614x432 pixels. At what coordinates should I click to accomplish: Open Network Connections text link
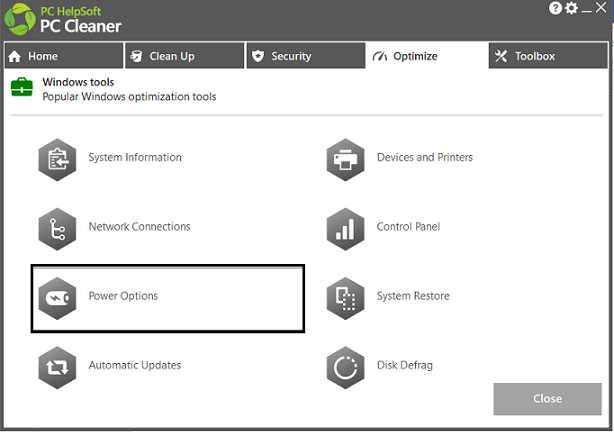(x=139, y=227)
